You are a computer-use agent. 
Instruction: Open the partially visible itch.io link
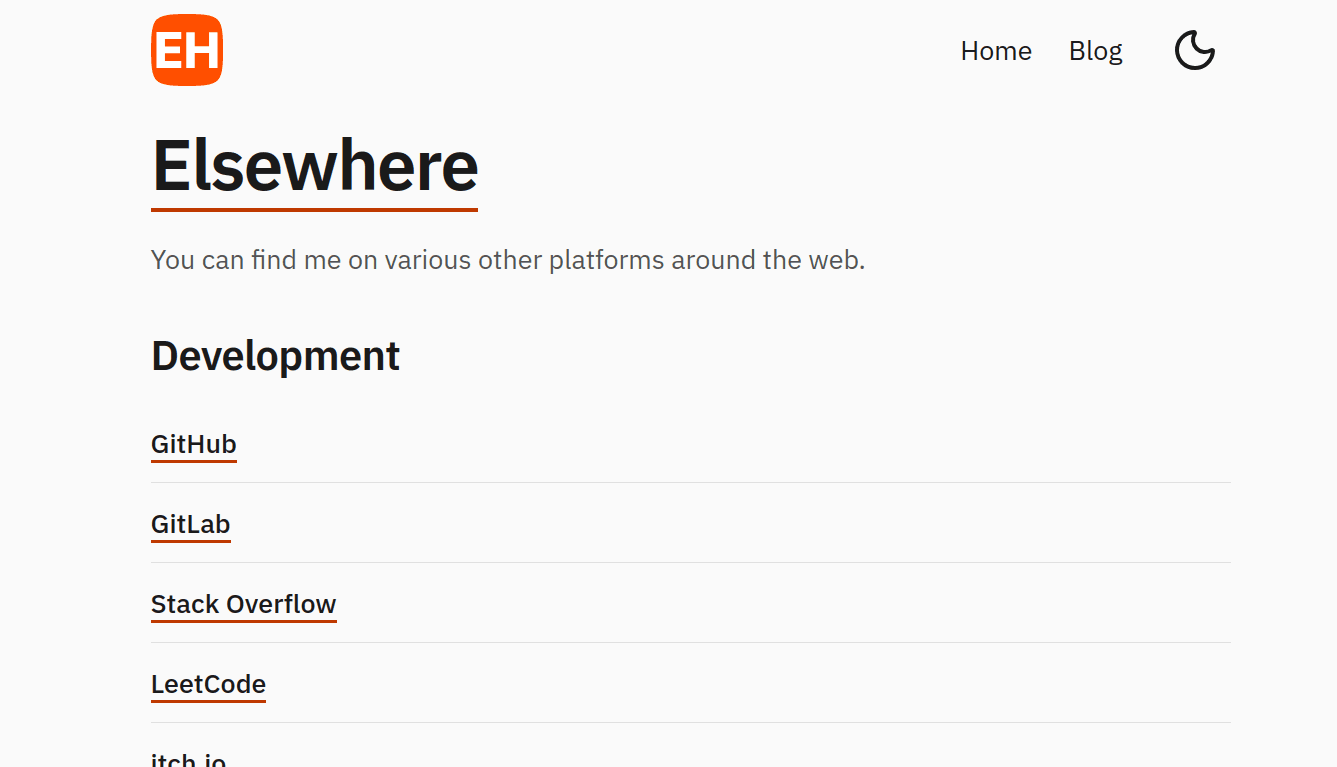(188, 760)
